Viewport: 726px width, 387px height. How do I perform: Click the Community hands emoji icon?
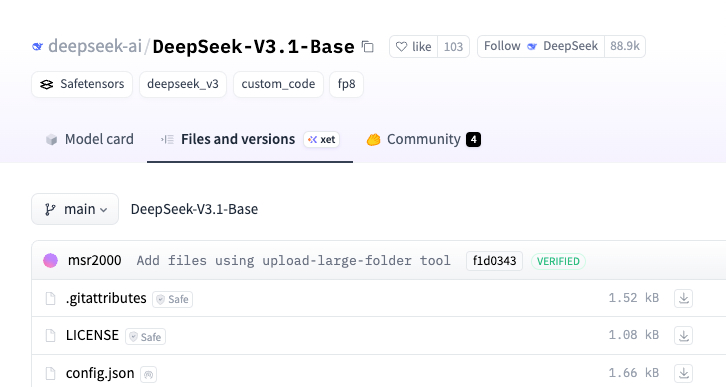(x=374, y=139)
